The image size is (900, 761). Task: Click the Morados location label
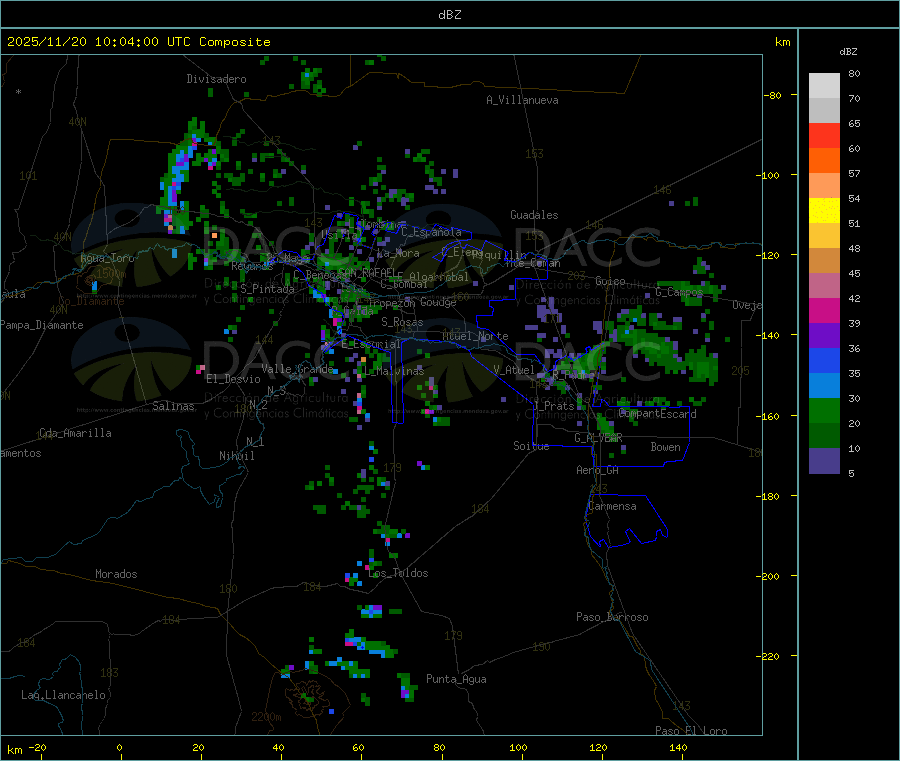(116, 574)
